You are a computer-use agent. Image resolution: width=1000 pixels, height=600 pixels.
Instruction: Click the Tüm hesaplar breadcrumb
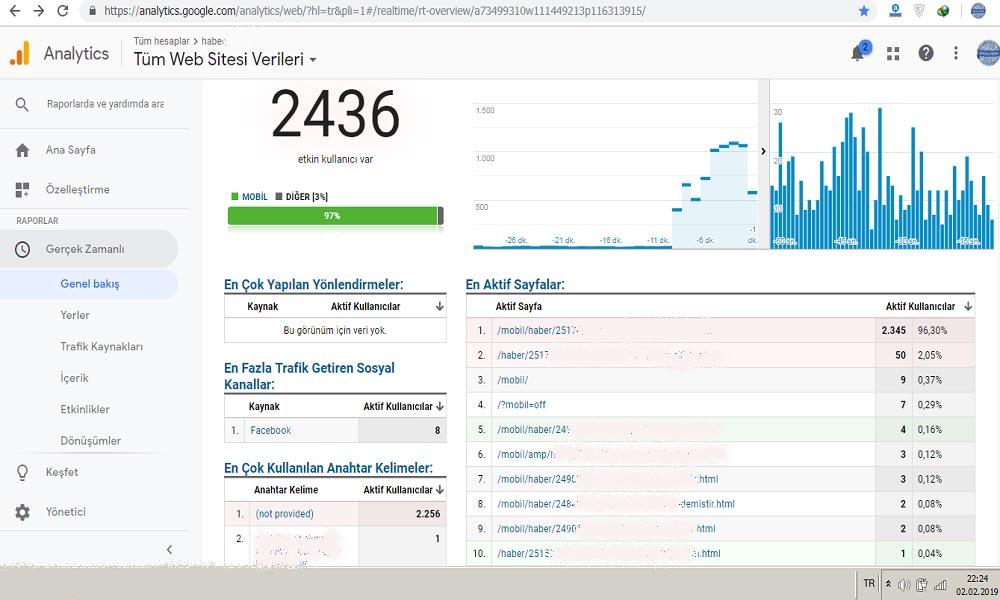[x=161, y=41]
